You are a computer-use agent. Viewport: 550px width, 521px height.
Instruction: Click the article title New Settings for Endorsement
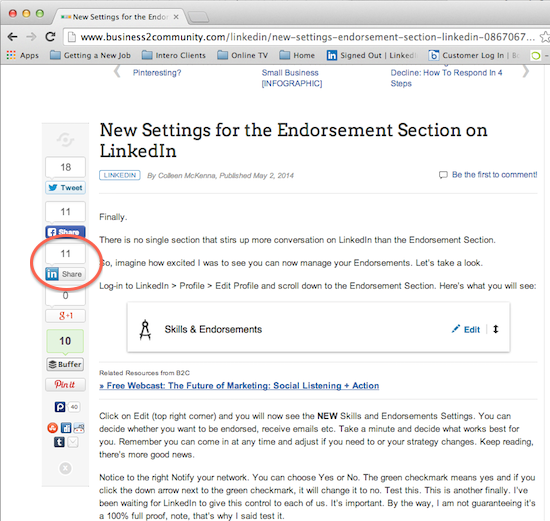click(293, 140)
